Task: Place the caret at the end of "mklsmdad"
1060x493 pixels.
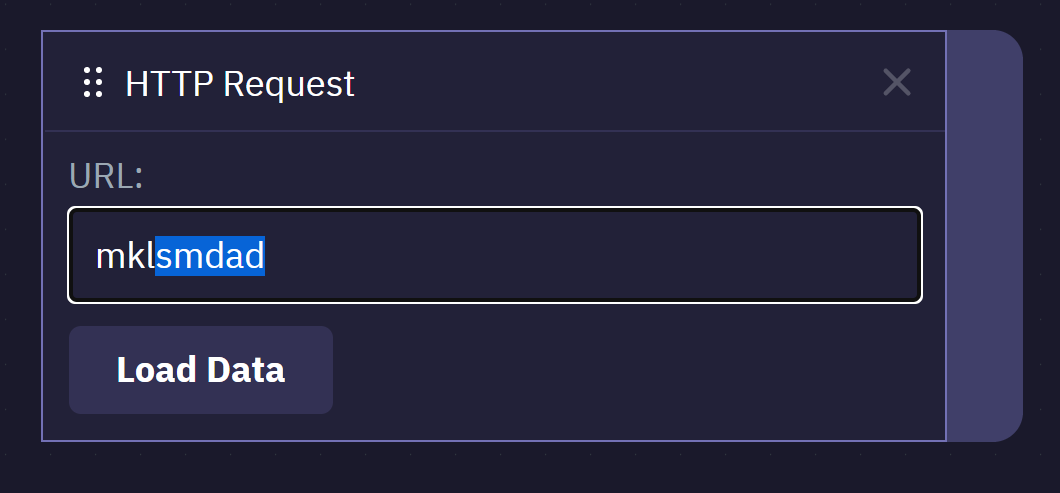Action: (x=265, y=256)
